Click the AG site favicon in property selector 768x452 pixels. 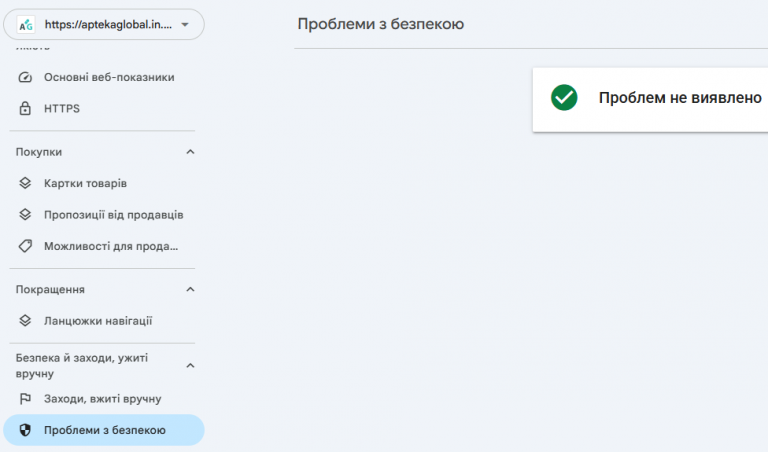pyautogui.click(x=26, y=24)
